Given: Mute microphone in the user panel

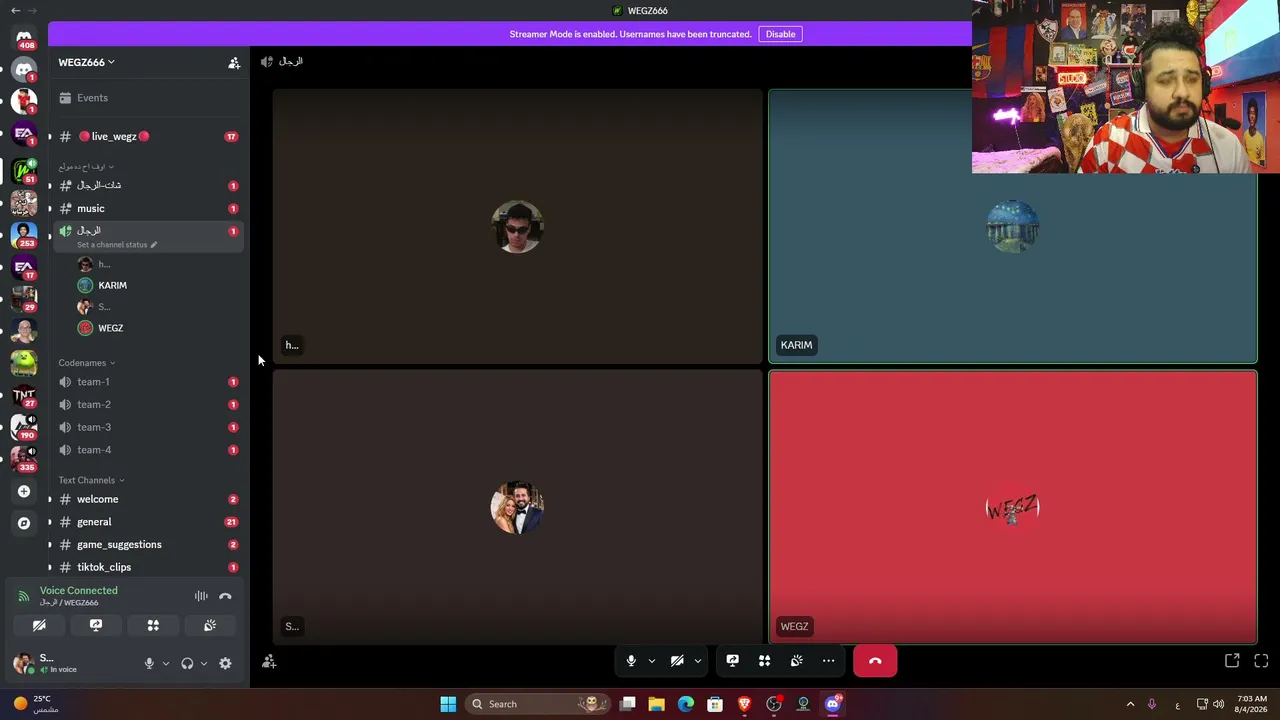Looking at the screenshot, I should point(149,663).
